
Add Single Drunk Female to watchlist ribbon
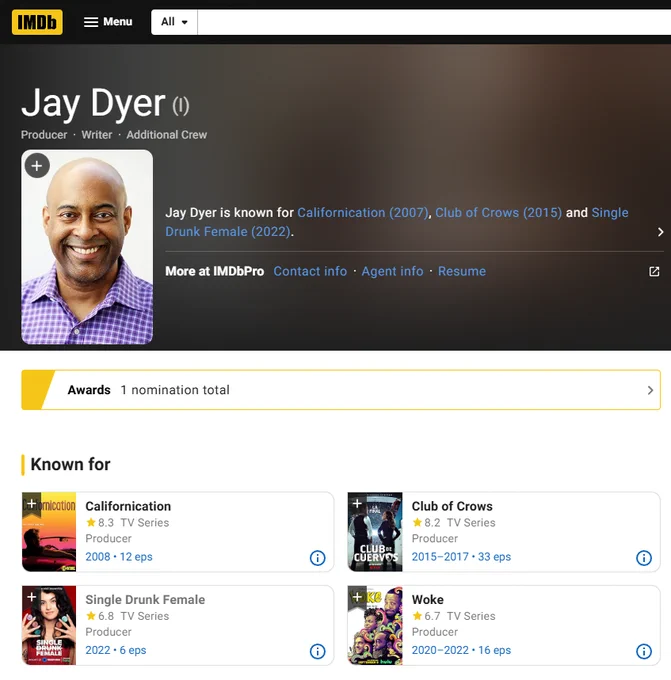[31, 598]
